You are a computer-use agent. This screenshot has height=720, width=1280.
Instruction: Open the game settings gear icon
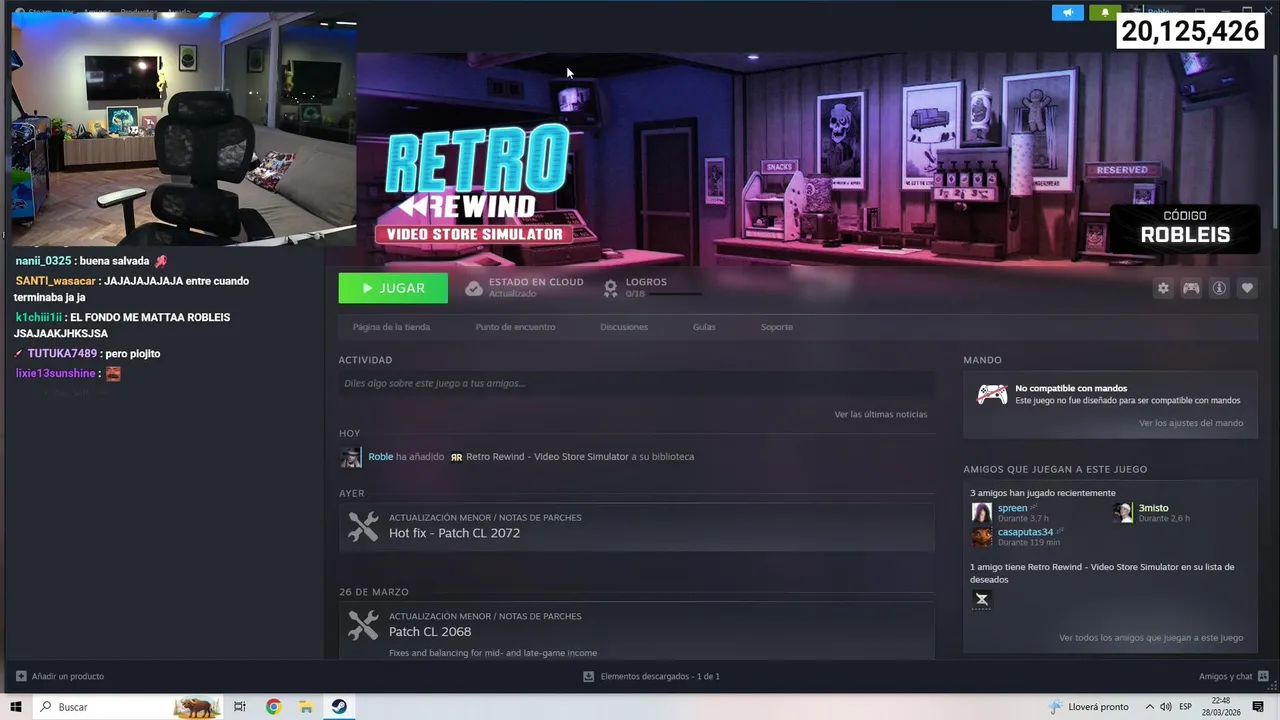(1163, 288)
